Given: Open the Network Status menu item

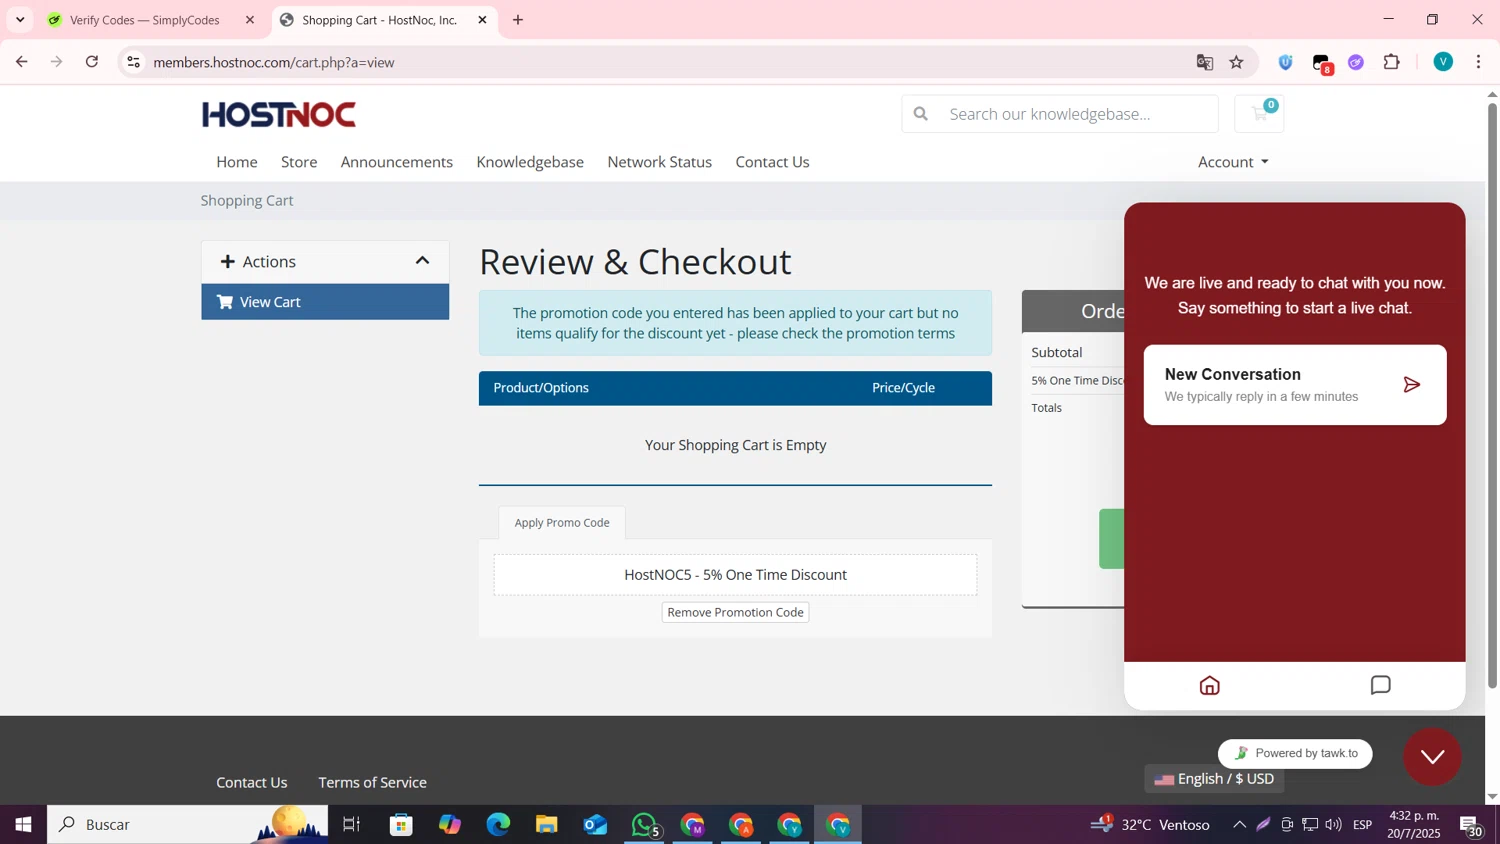Looking at the screenshot, I should click(660, 162).
